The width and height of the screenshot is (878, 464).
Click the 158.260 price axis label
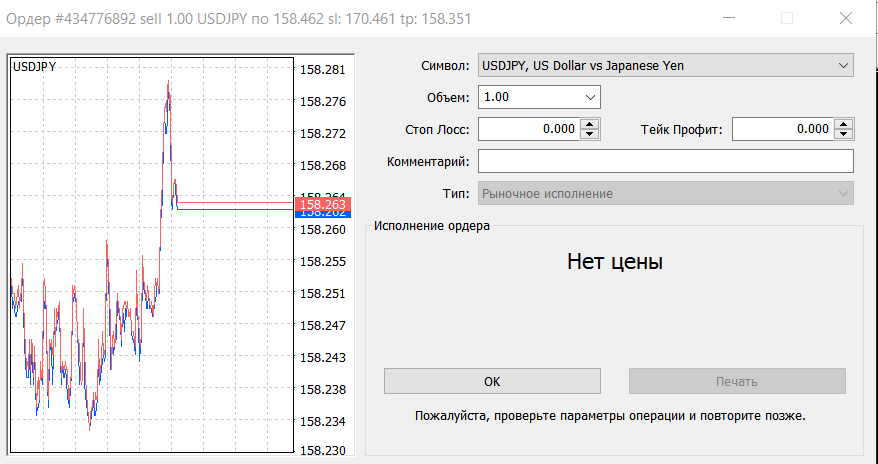coord(323,229)
